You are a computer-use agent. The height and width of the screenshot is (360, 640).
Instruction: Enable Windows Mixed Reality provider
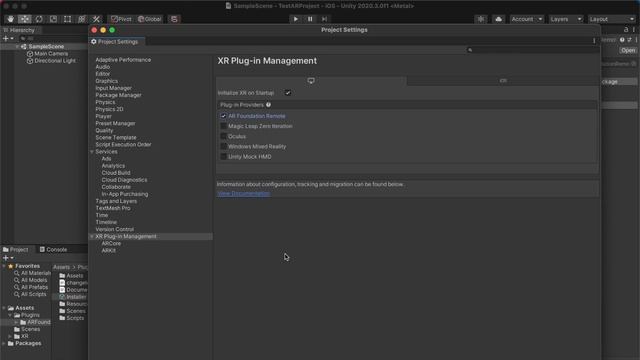pos(223,147)
